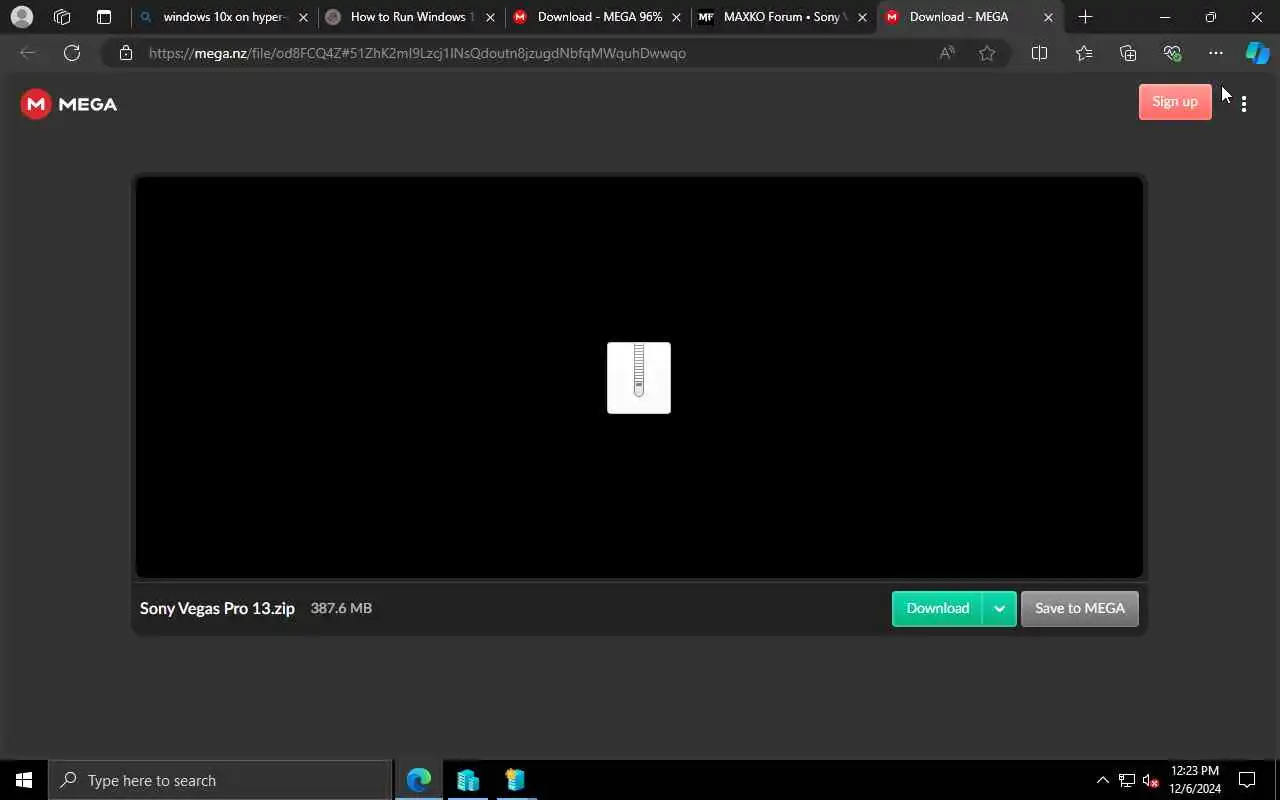Viewport: 1280px width, 800px height.
Task: Refresh the current page
Action: [x=72, y=53]
